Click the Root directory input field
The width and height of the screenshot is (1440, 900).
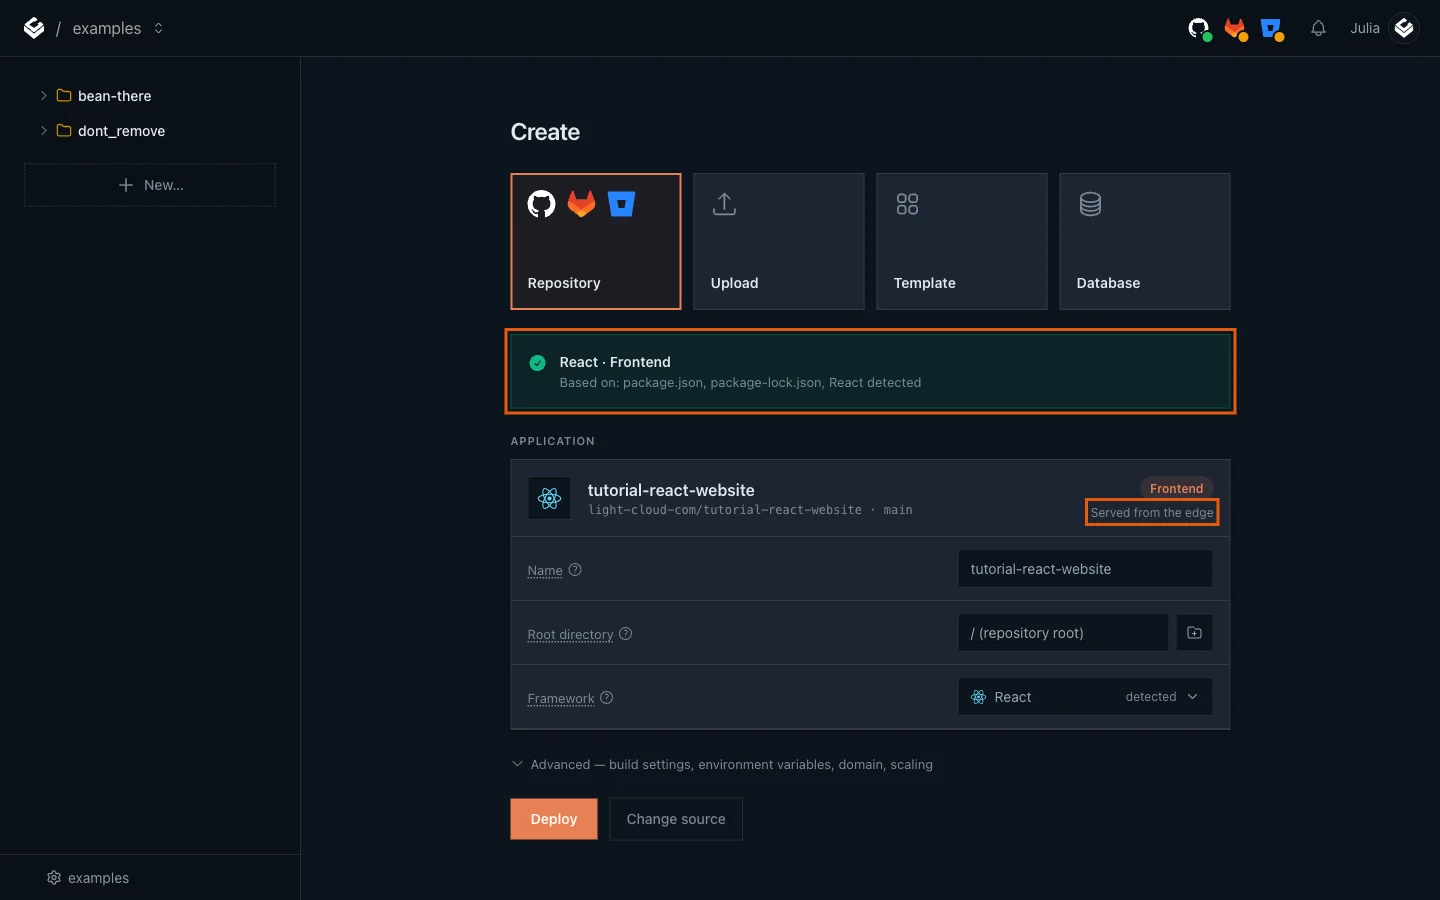pos(1063,633)
